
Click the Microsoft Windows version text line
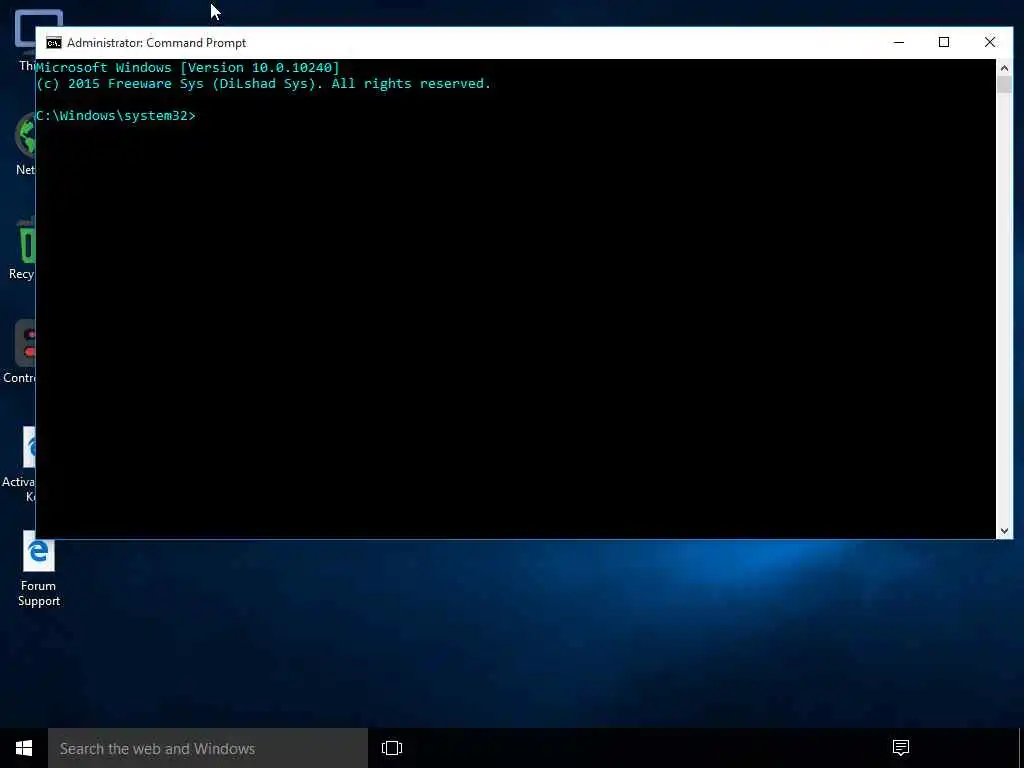[x=188, y=68]
